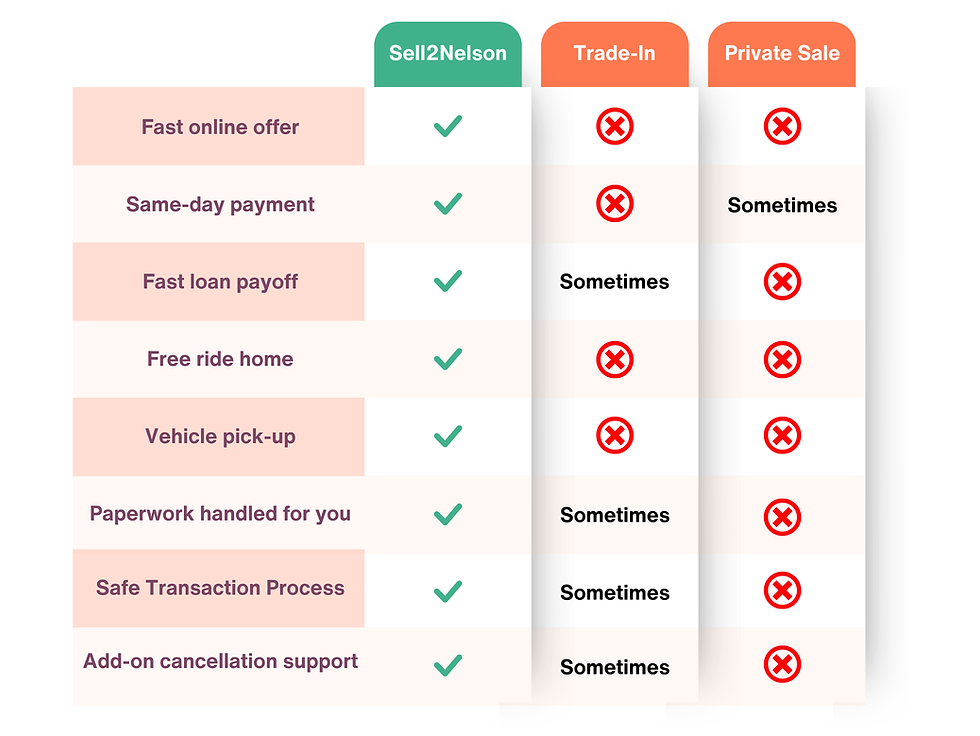Click Private Sale red X for Fast online offer

click(x=782, y=127)
